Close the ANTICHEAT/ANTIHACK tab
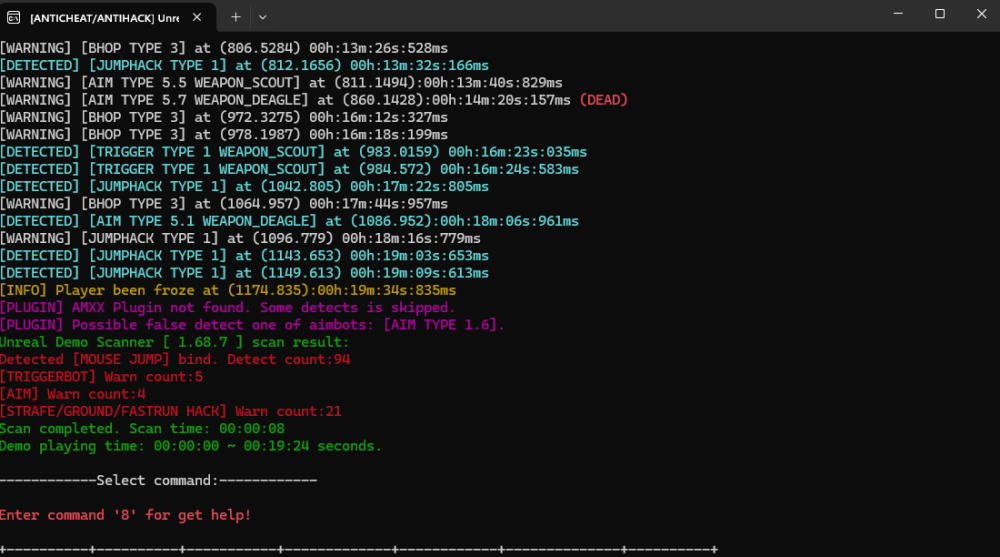Image resolution: width=1000 pixels, height=557 pixels. tap(197, 17)
